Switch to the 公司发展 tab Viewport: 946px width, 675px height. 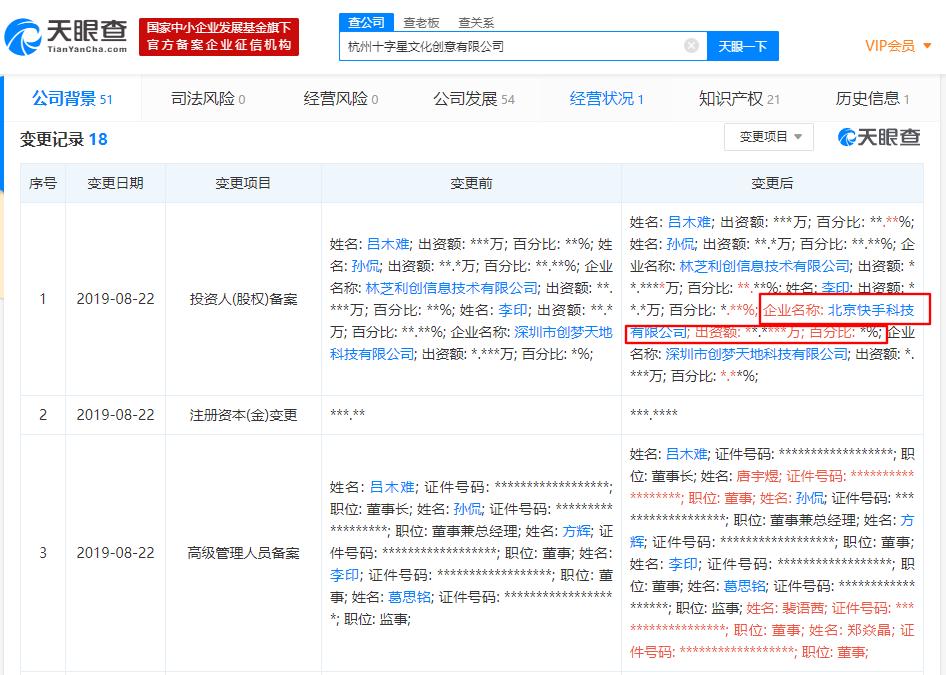(x=474, y=98)
